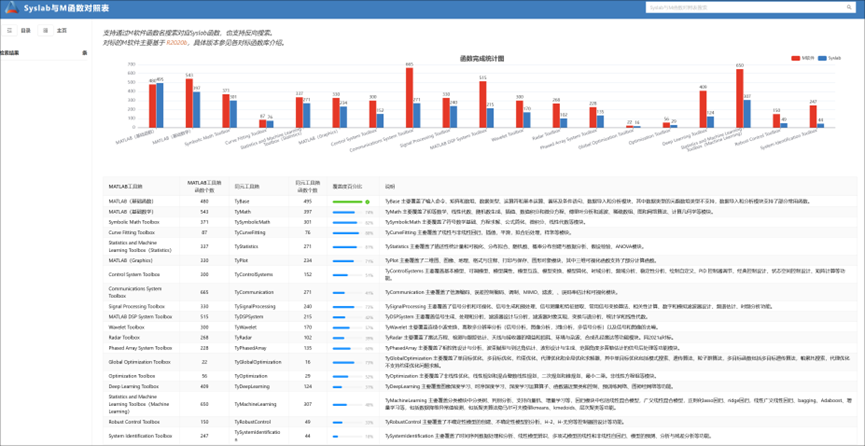The width and height of the screenshot is (865, 446).
Task: Click the red 543 bar in chart
Action: click(189, 103)
